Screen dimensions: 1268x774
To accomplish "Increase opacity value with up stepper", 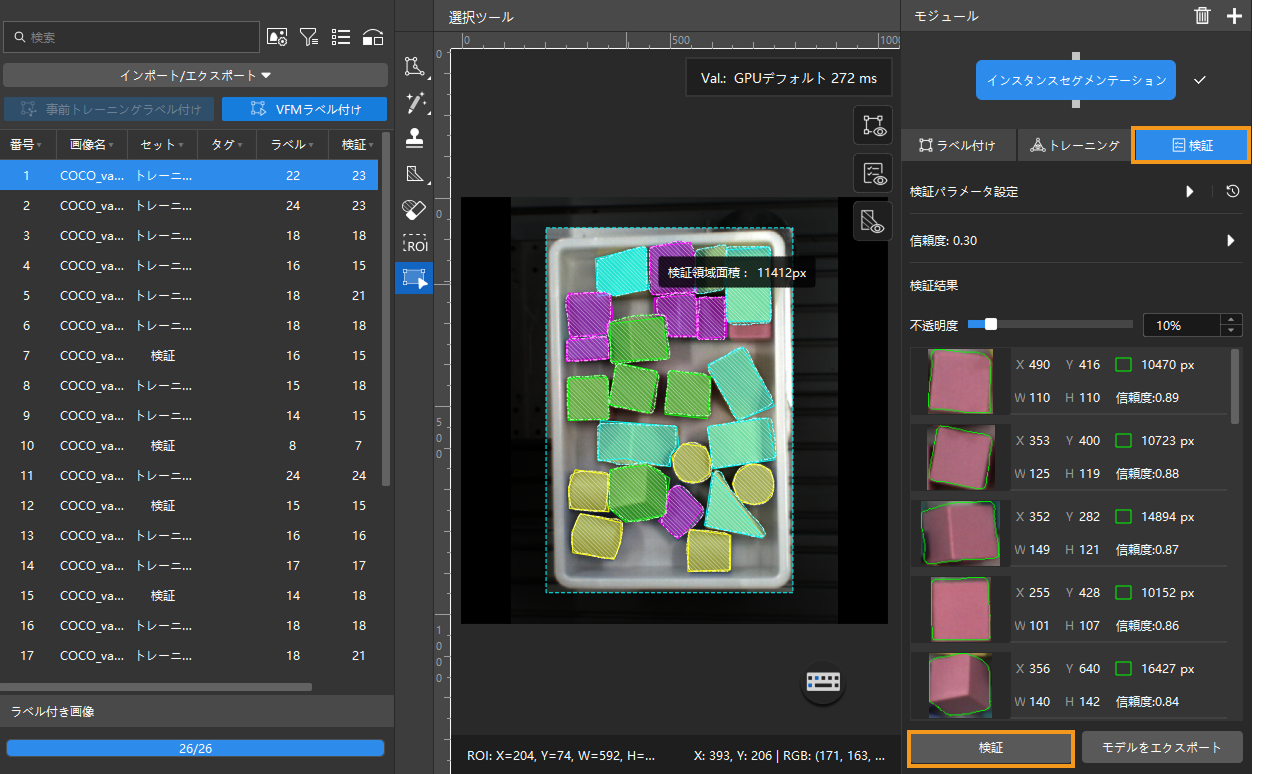I will [1232, 319].
